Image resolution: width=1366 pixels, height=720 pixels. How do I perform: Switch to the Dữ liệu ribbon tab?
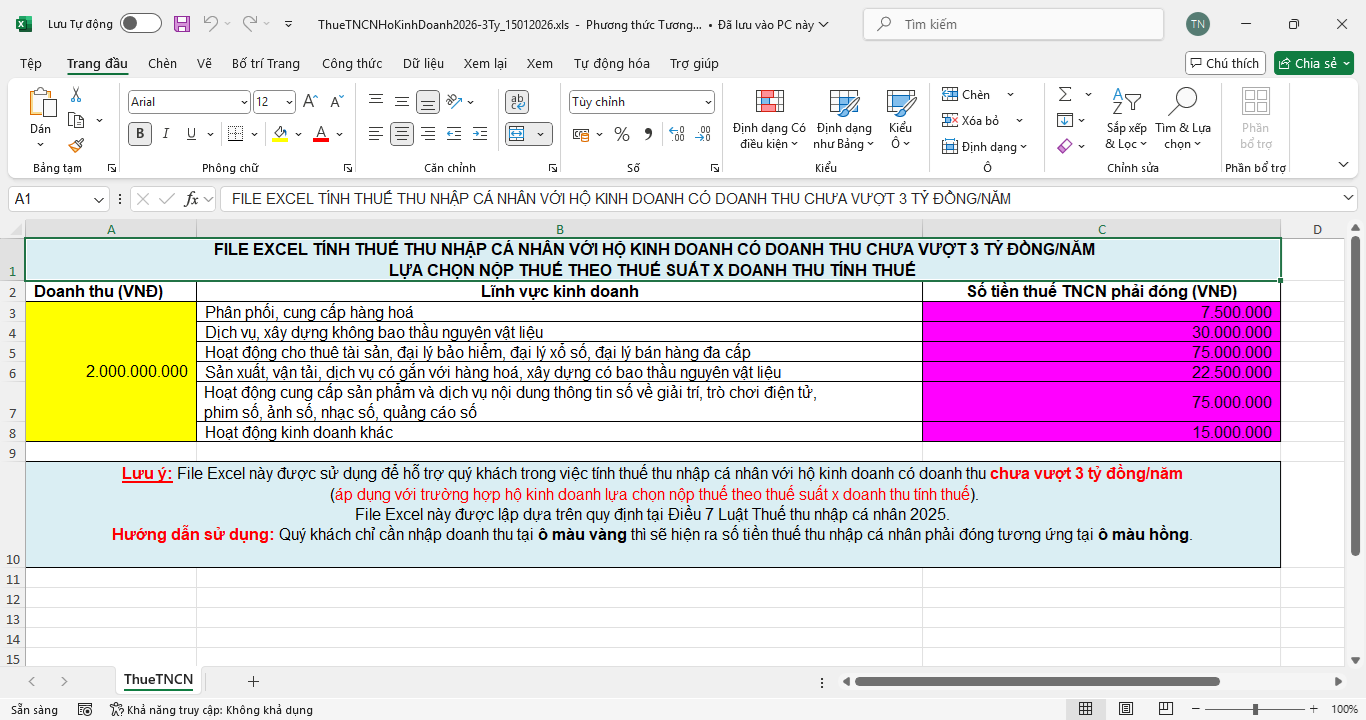click(x=423, y=63)
